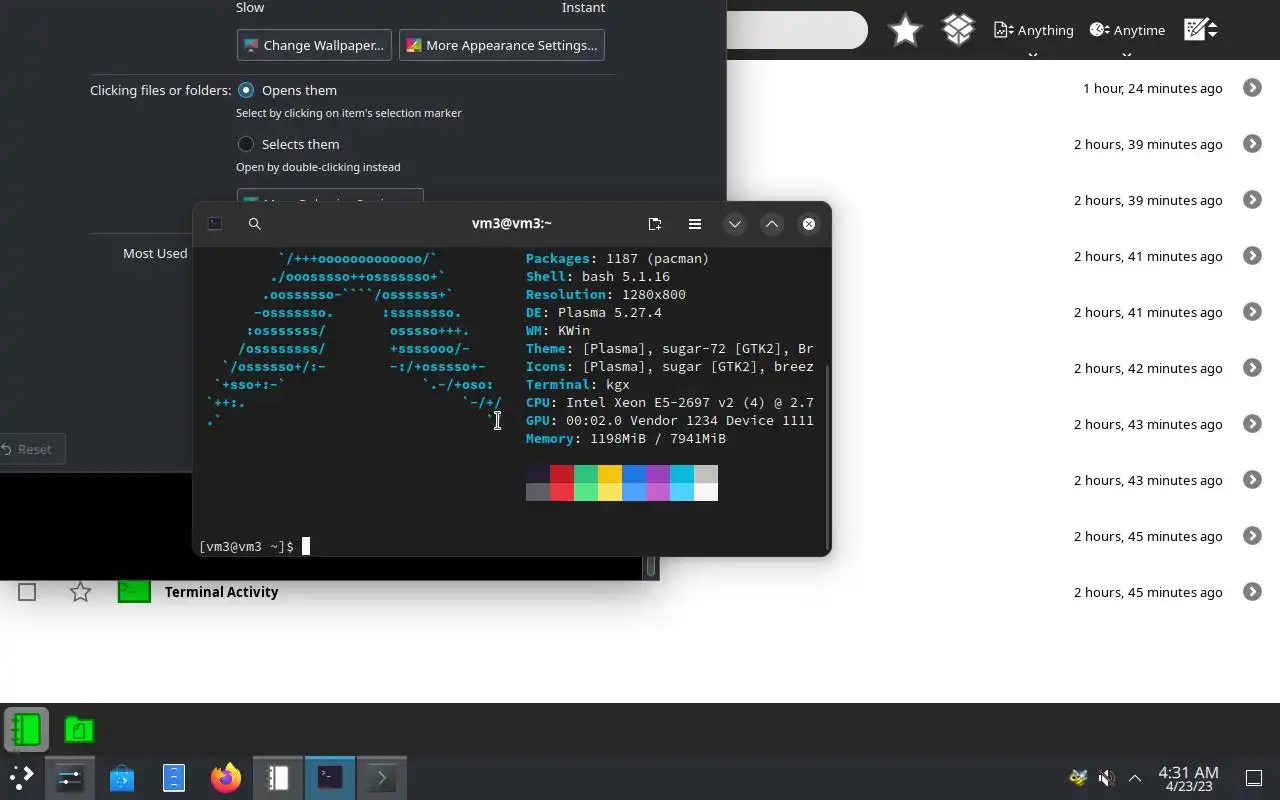The width and height of the screenshot is (1280, 800).
Task: Open the clock showing 4:31 AM
Action: [x=1188, y=777]
